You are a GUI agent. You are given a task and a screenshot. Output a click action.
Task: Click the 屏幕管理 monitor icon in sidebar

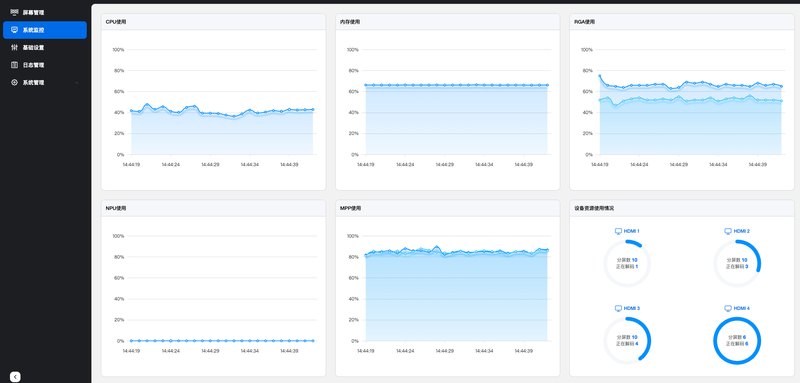(x=14, y=12)
